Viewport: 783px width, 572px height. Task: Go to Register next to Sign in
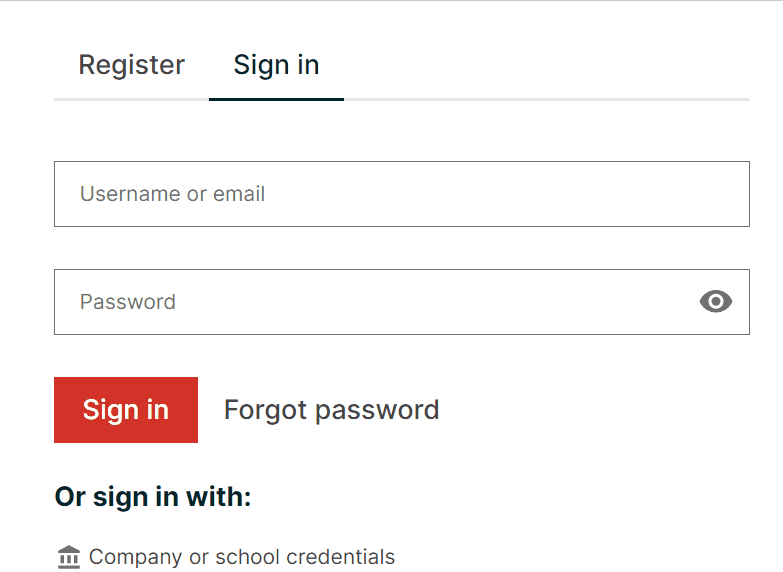(x=131, y=65)
